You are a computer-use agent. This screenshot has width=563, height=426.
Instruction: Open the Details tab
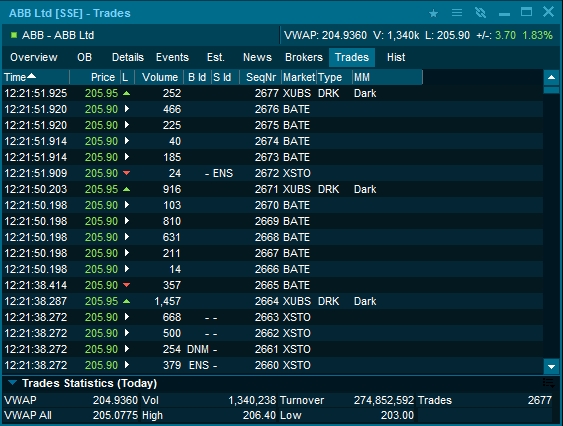click(x=127, y=57)
